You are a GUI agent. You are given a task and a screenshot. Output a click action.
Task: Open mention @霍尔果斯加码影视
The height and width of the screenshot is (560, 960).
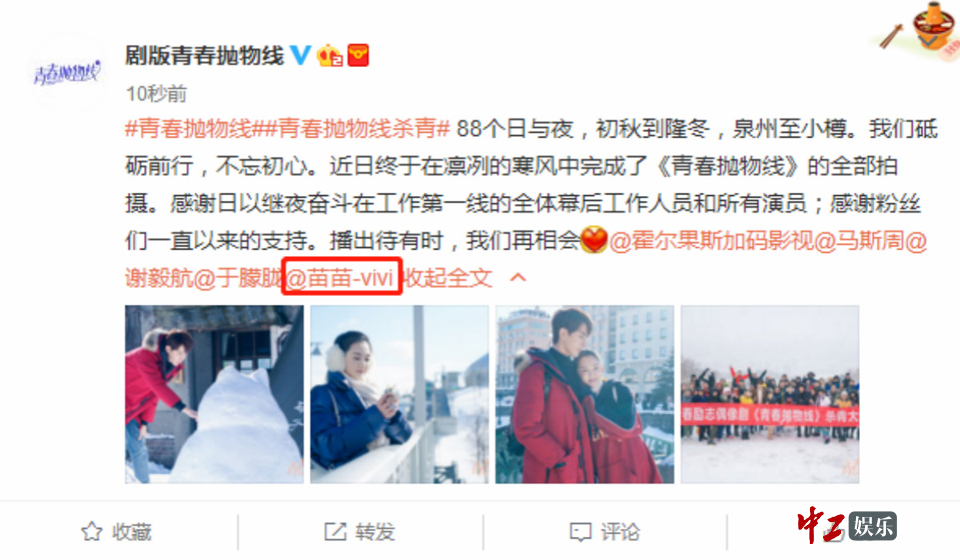coord(711,241)
